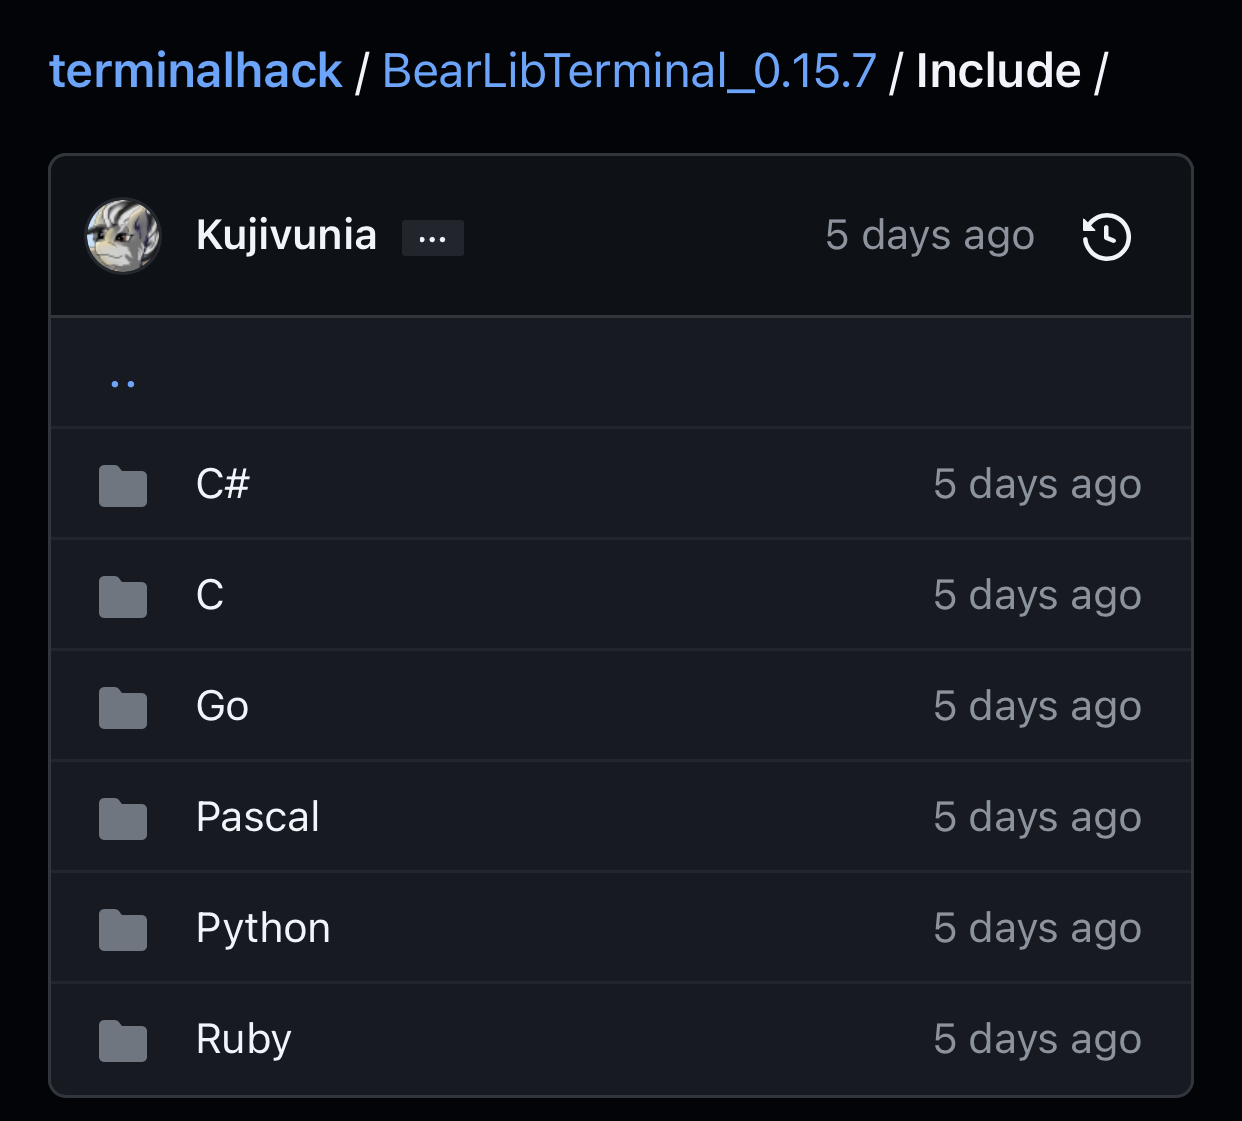Go to terminalhack repository root
The width and height of the screenshot is (1242, 1121).
196,72
